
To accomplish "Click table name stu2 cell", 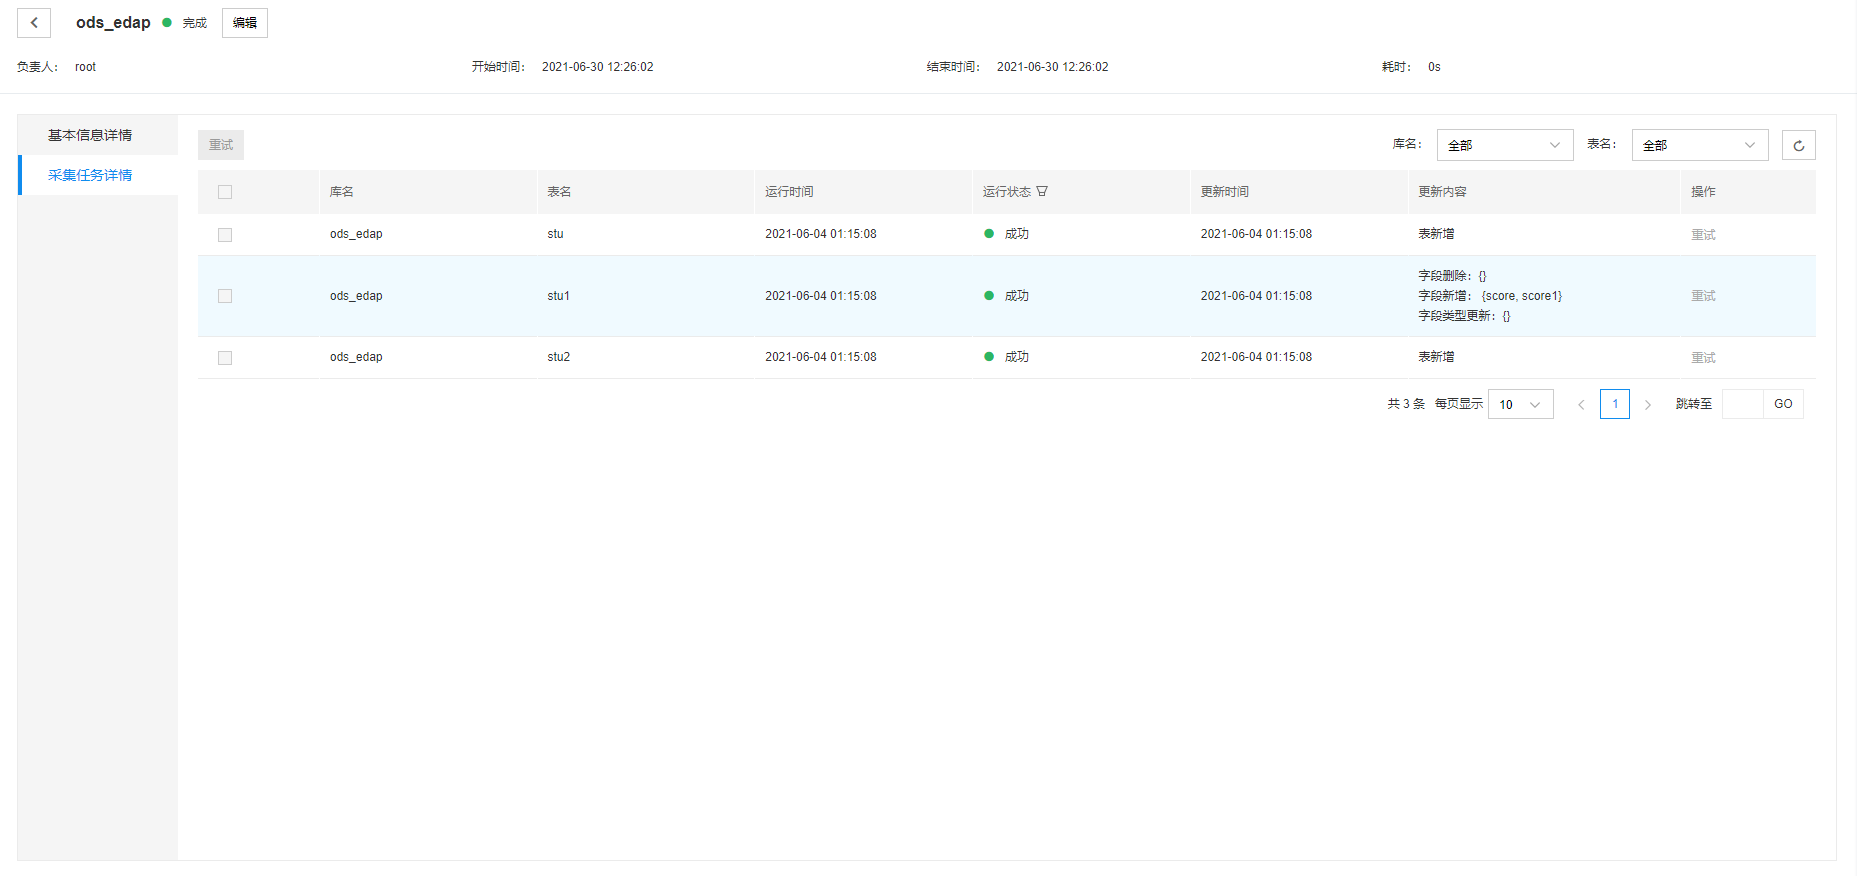I will (x=558, y=357).
